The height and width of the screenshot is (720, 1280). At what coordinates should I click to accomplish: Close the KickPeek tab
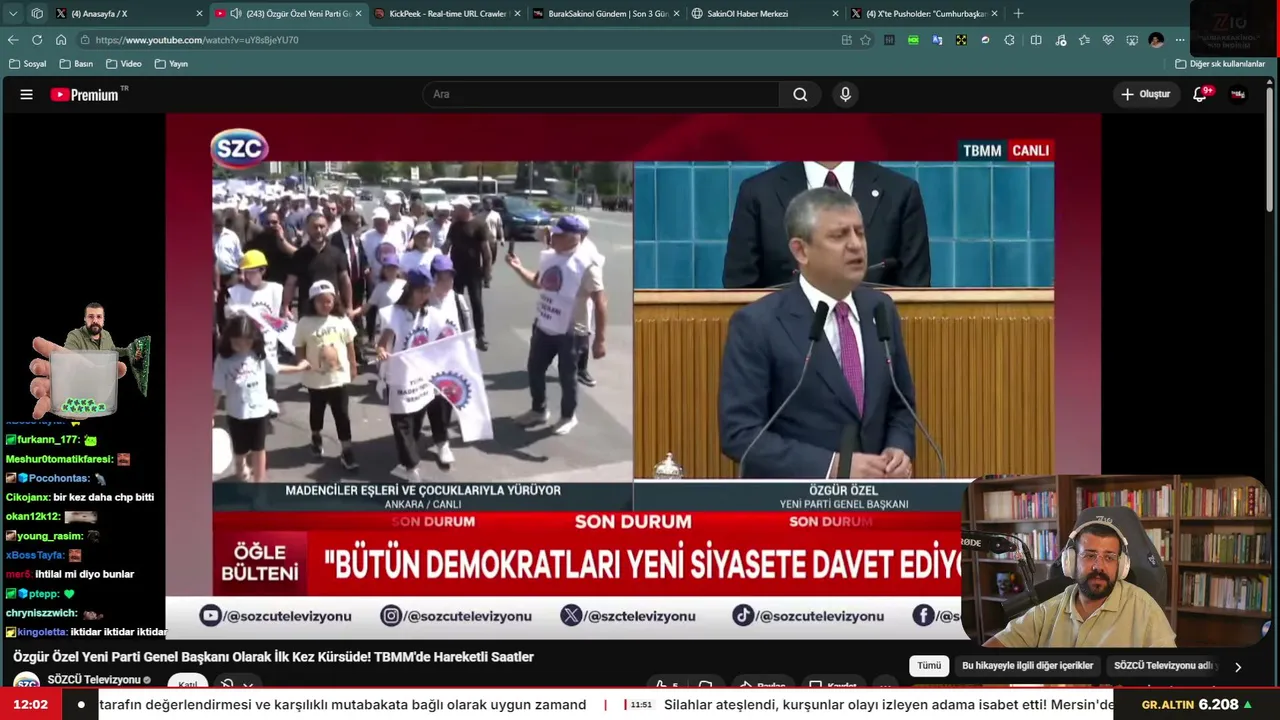517,14
